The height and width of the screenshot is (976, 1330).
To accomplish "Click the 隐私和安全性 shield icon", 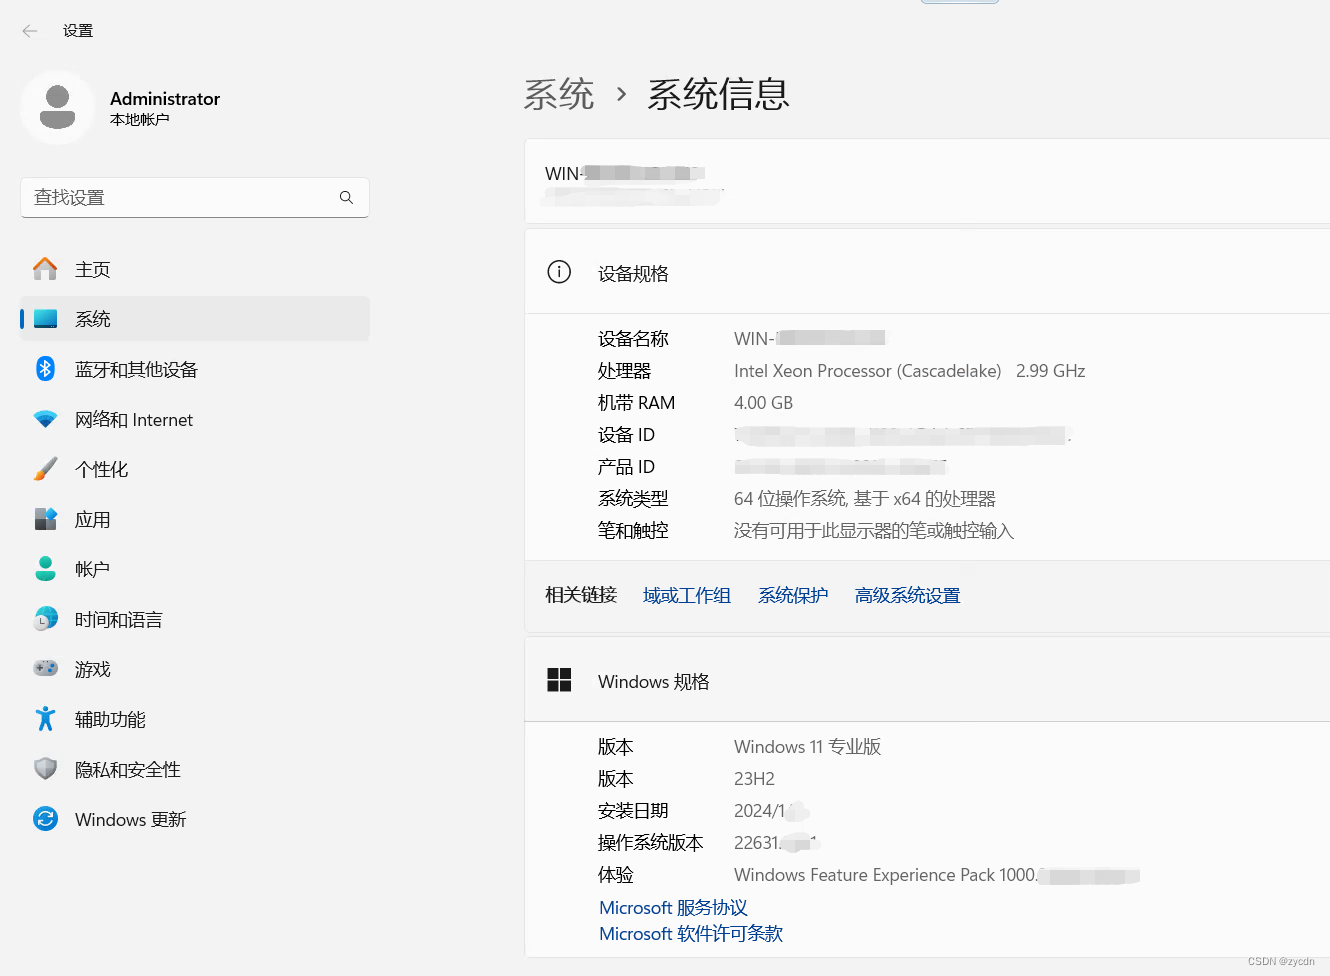I will coord(45,769).
